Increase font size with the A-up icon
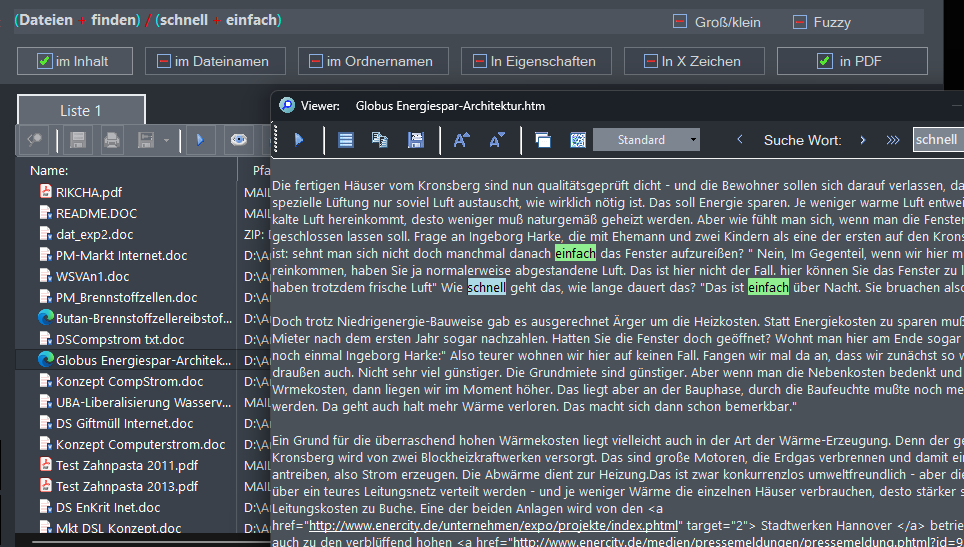The height and width of the screenshot is (547, 964). coord(461,140)
